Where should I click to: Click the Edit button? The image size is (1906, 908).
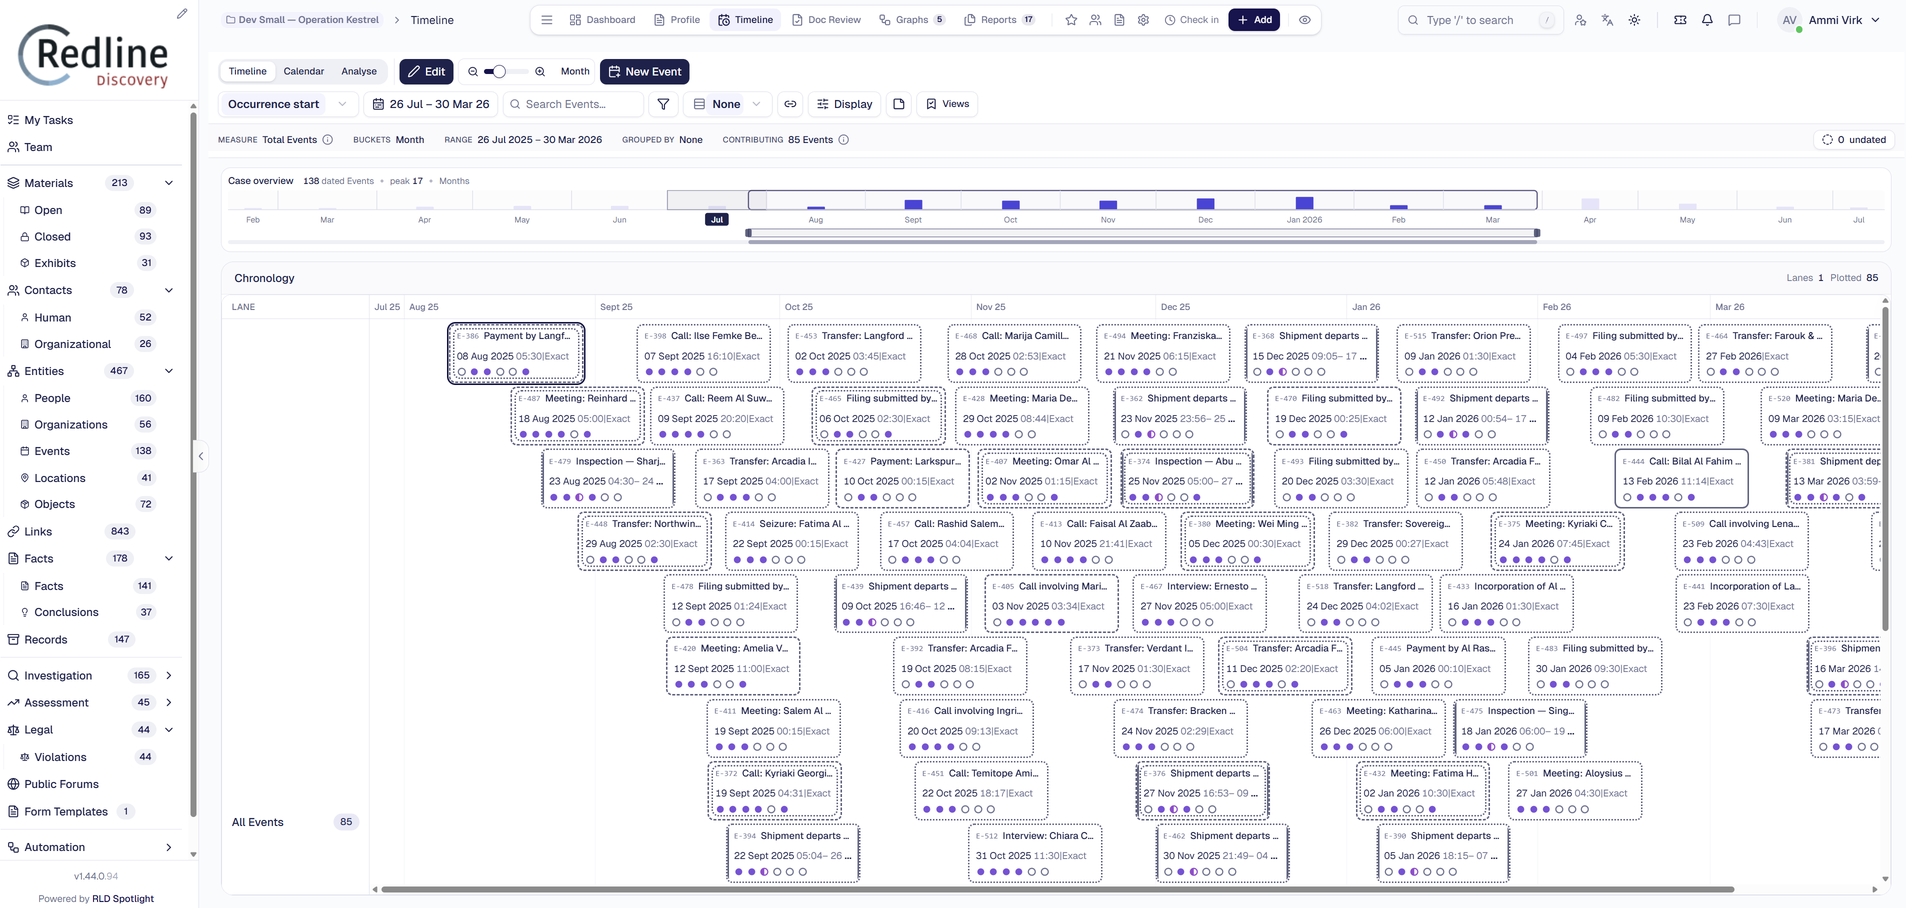426,72
